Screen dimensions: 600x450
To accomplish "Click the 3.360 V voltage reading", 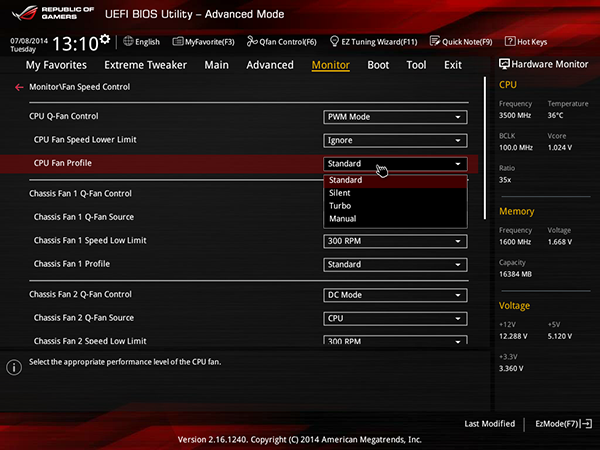I will coord(511,368).
